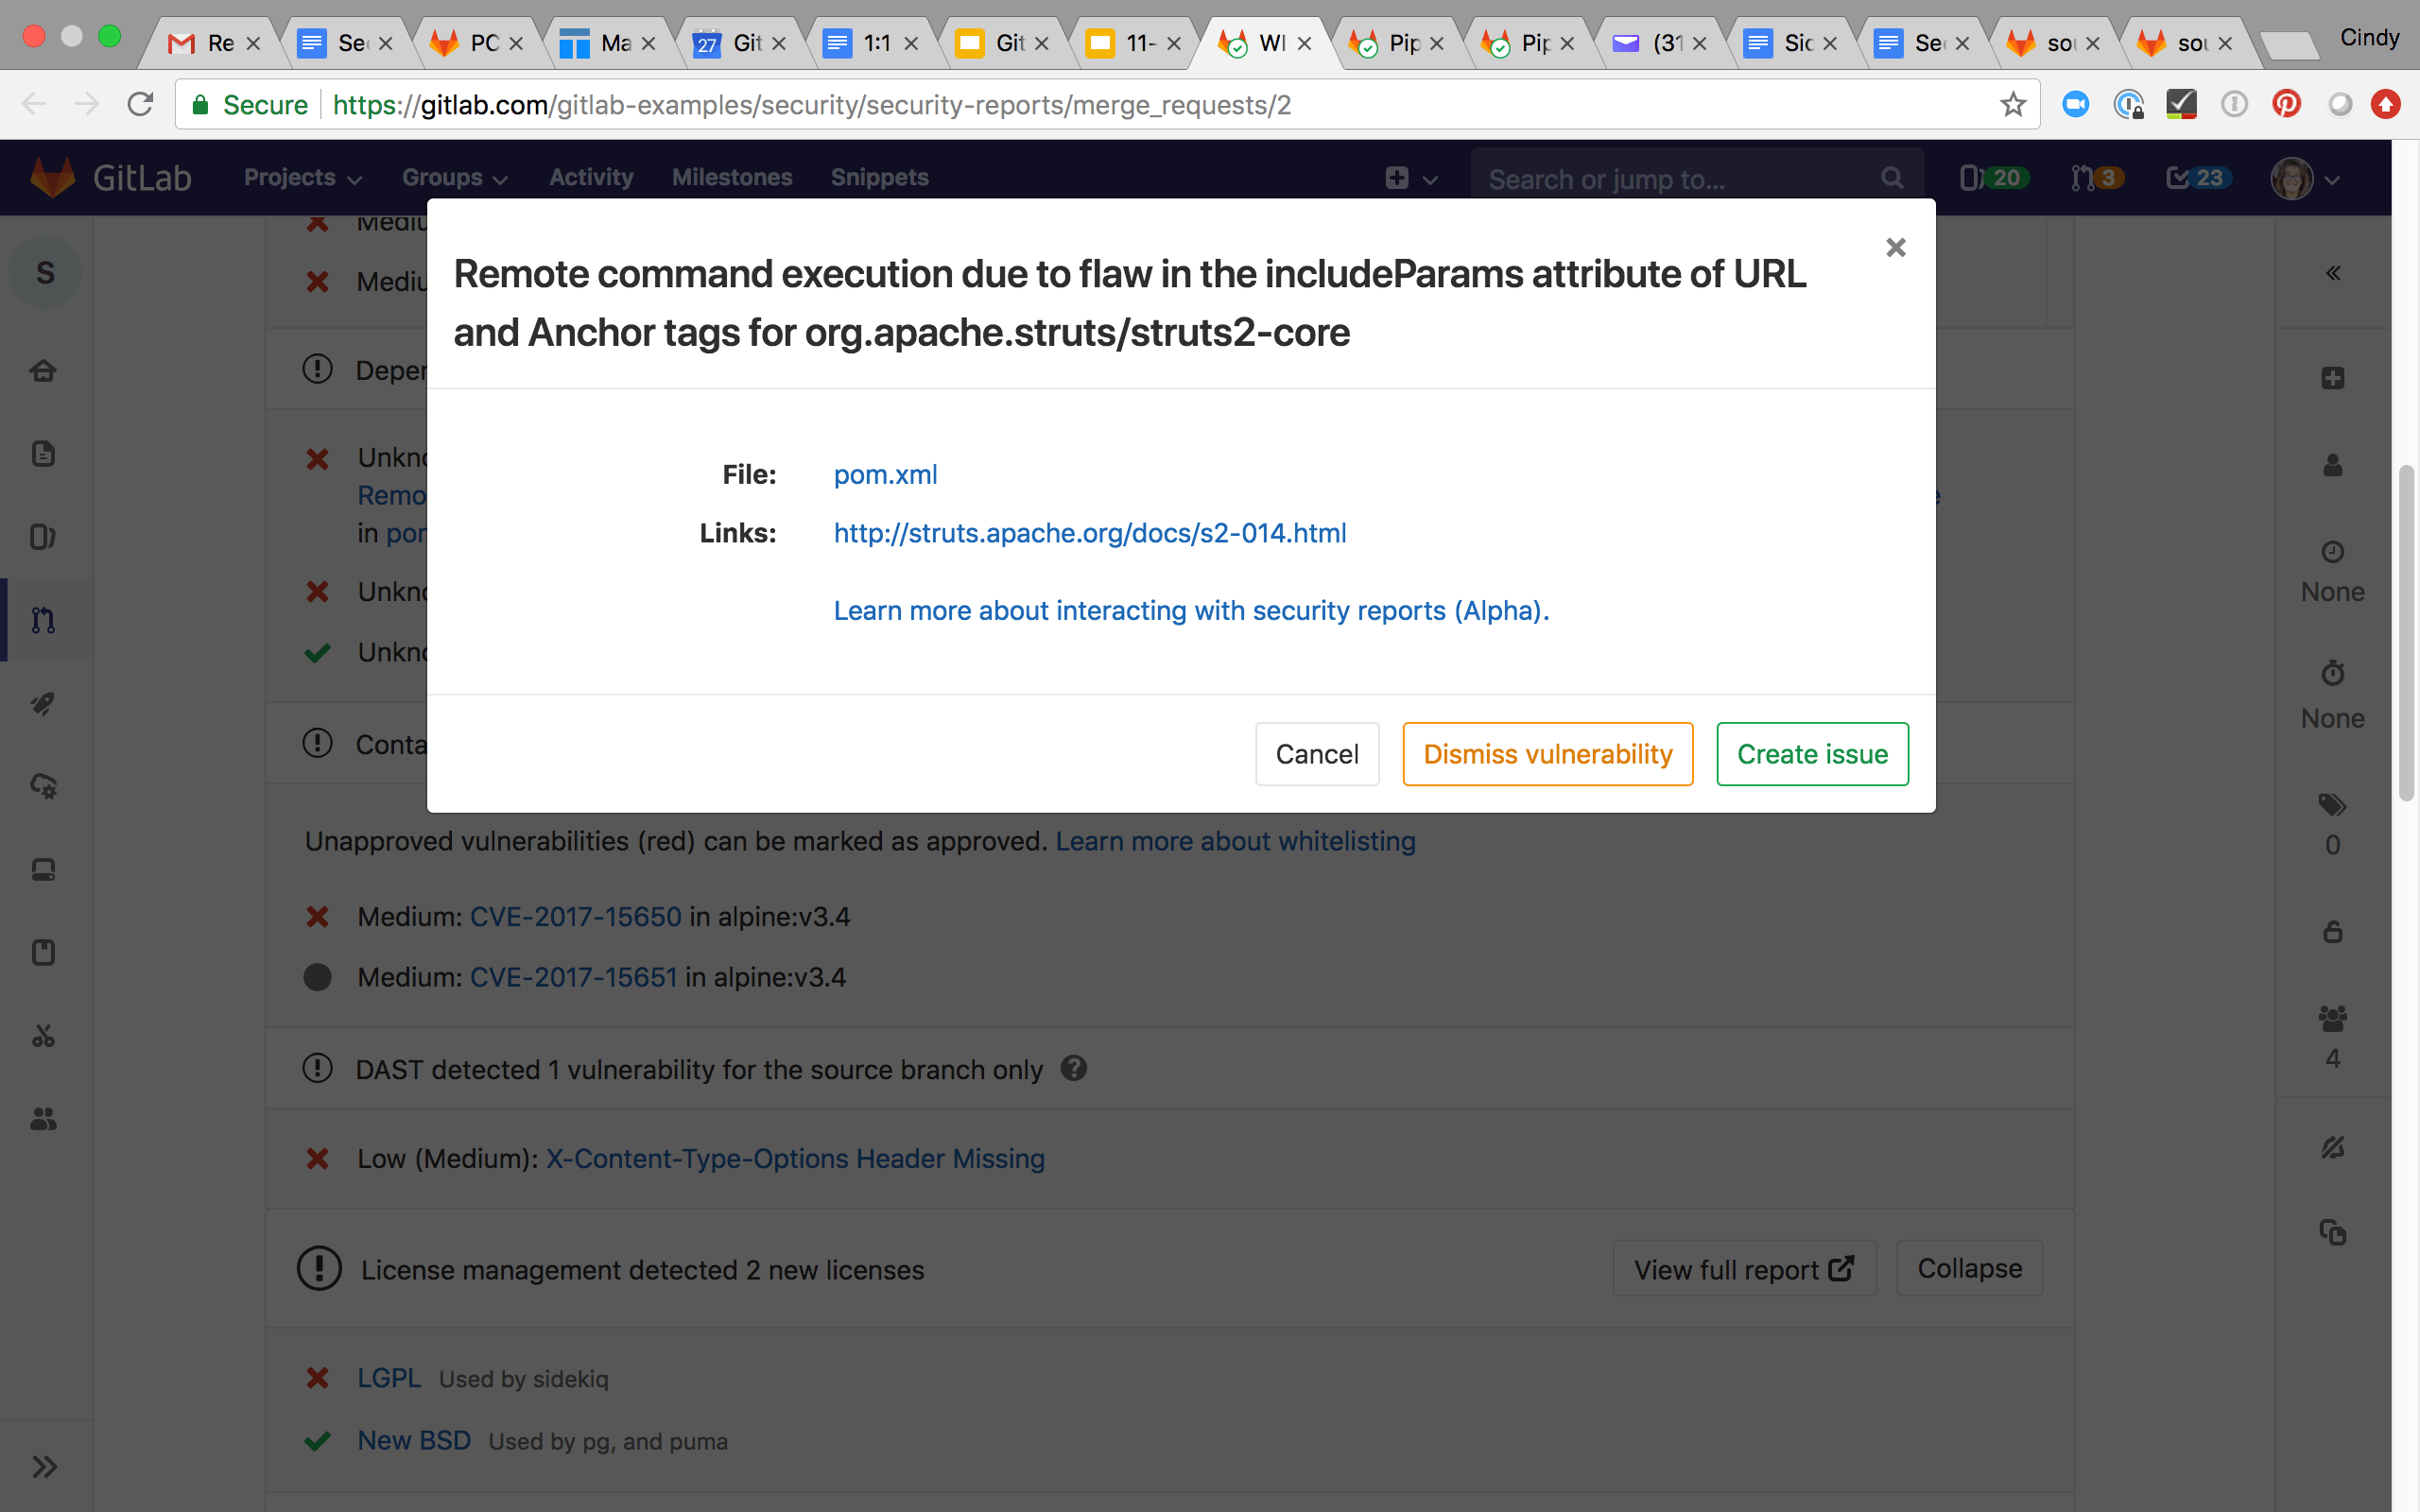This screenshot has width=2420, height=1512.
Task: Click the GitLab fox logo icon
Action: (x=52, y=176)
